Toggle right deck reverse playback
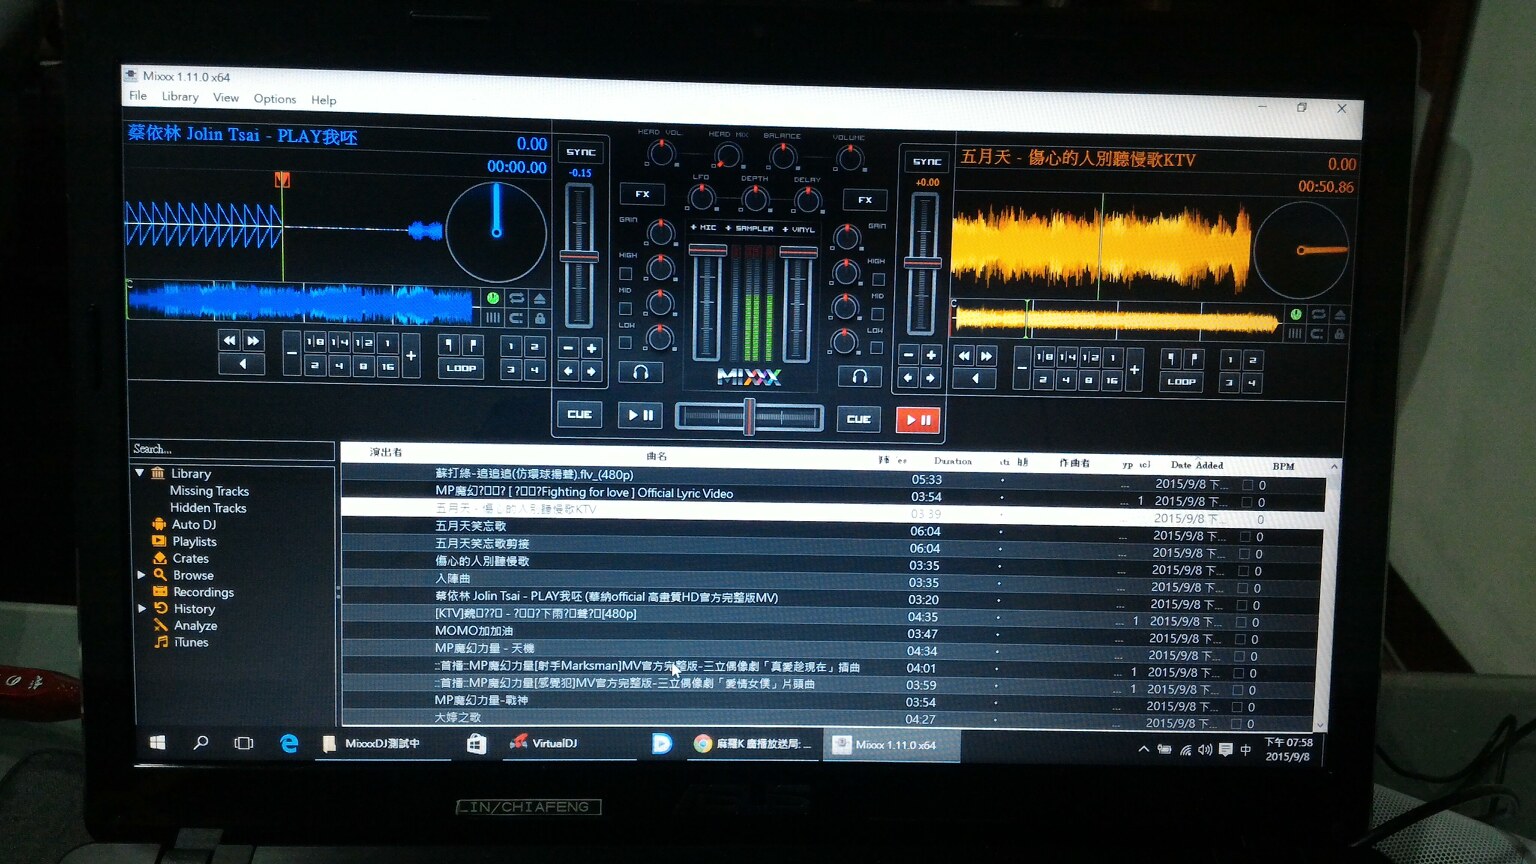1536x864 pixels. (x=975, y=379)
